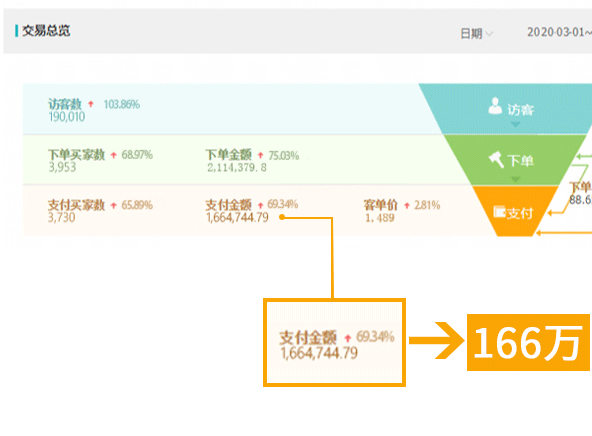Screen dimensions: 592x436
Task: Select the 下单金额 value 2,114,379.8
Action: click(237, 168)
